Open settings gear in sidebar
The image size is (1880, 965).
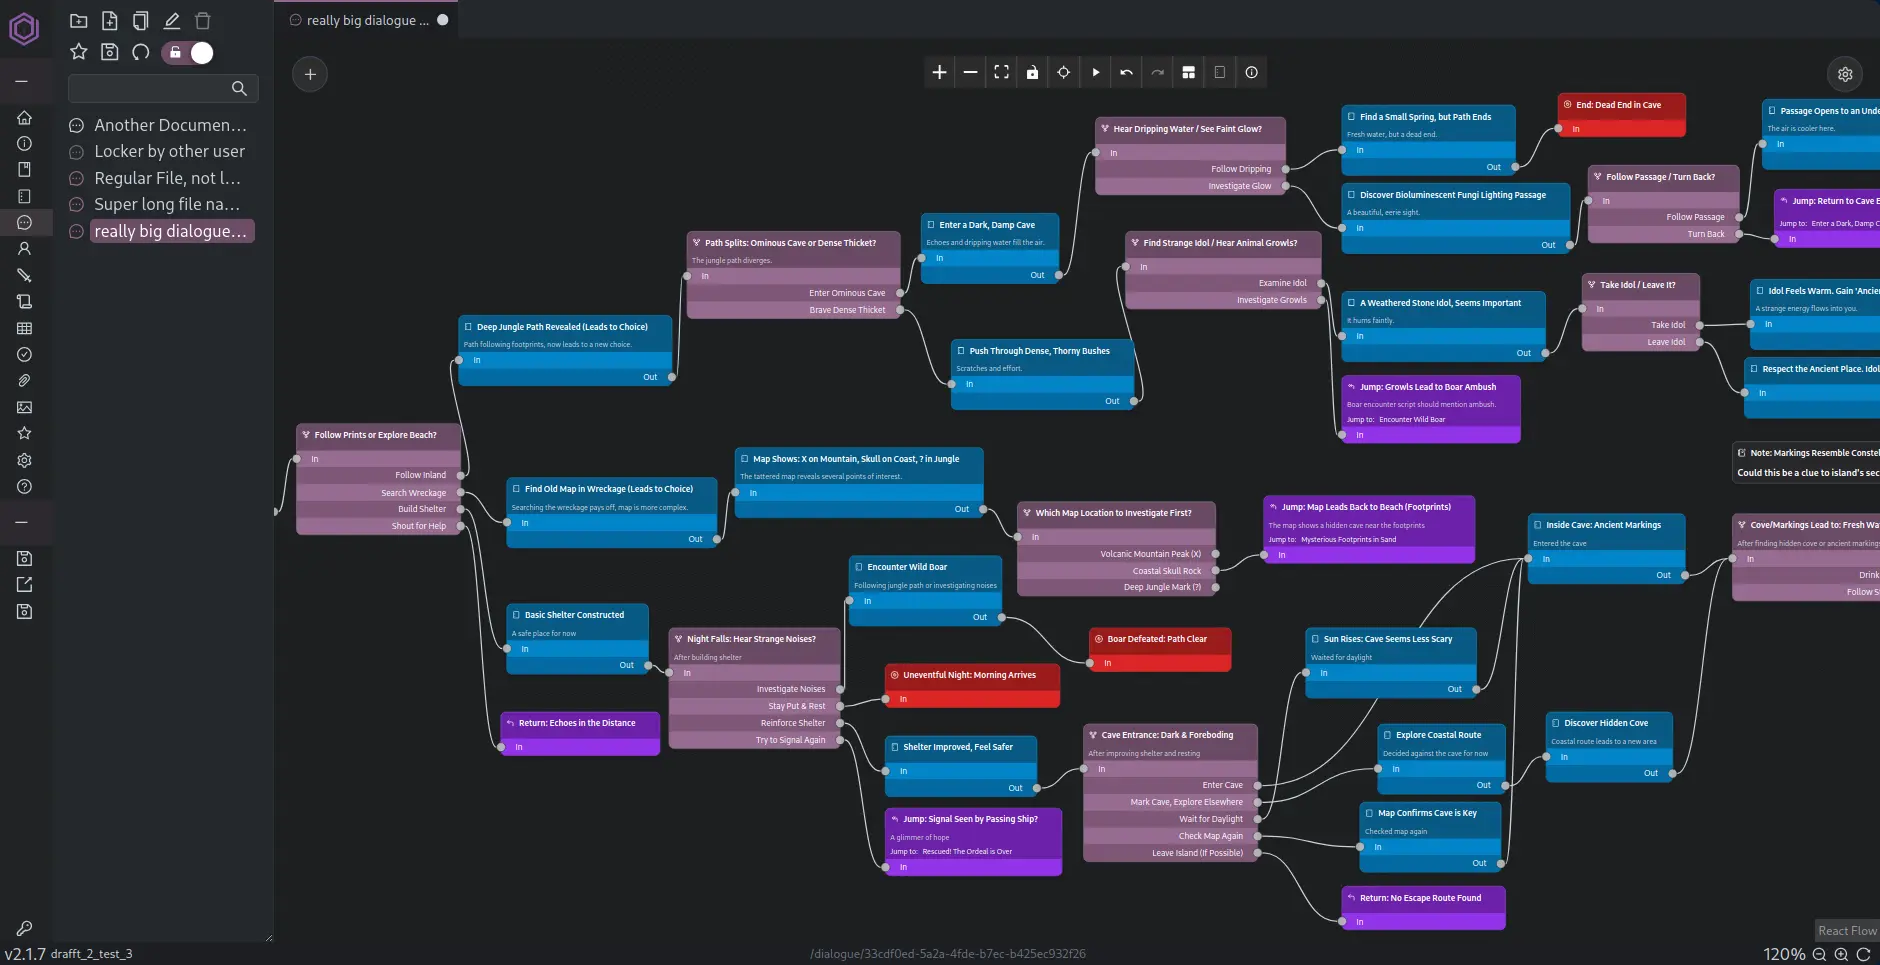point(24,460)
